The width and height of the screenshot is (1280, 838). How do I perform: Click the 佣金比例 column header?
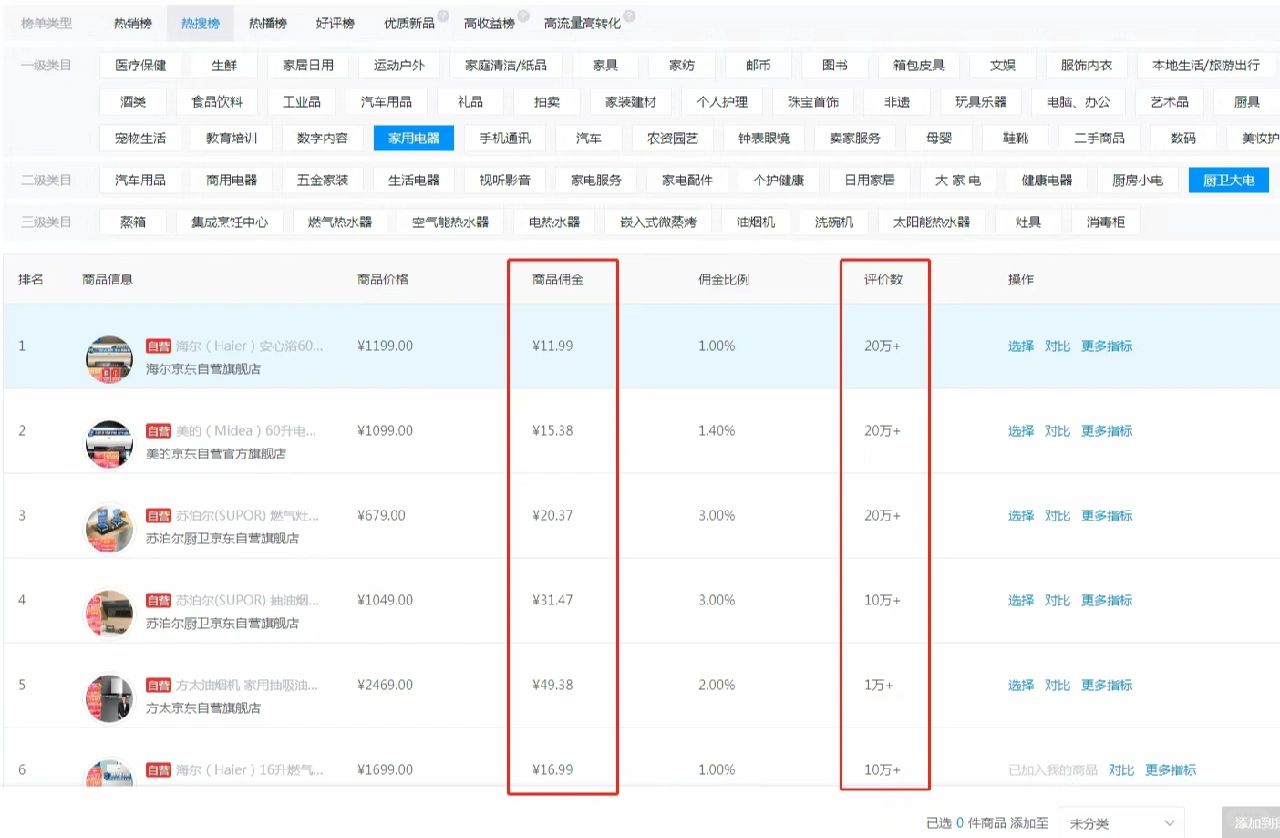click(x=723, y=279)
